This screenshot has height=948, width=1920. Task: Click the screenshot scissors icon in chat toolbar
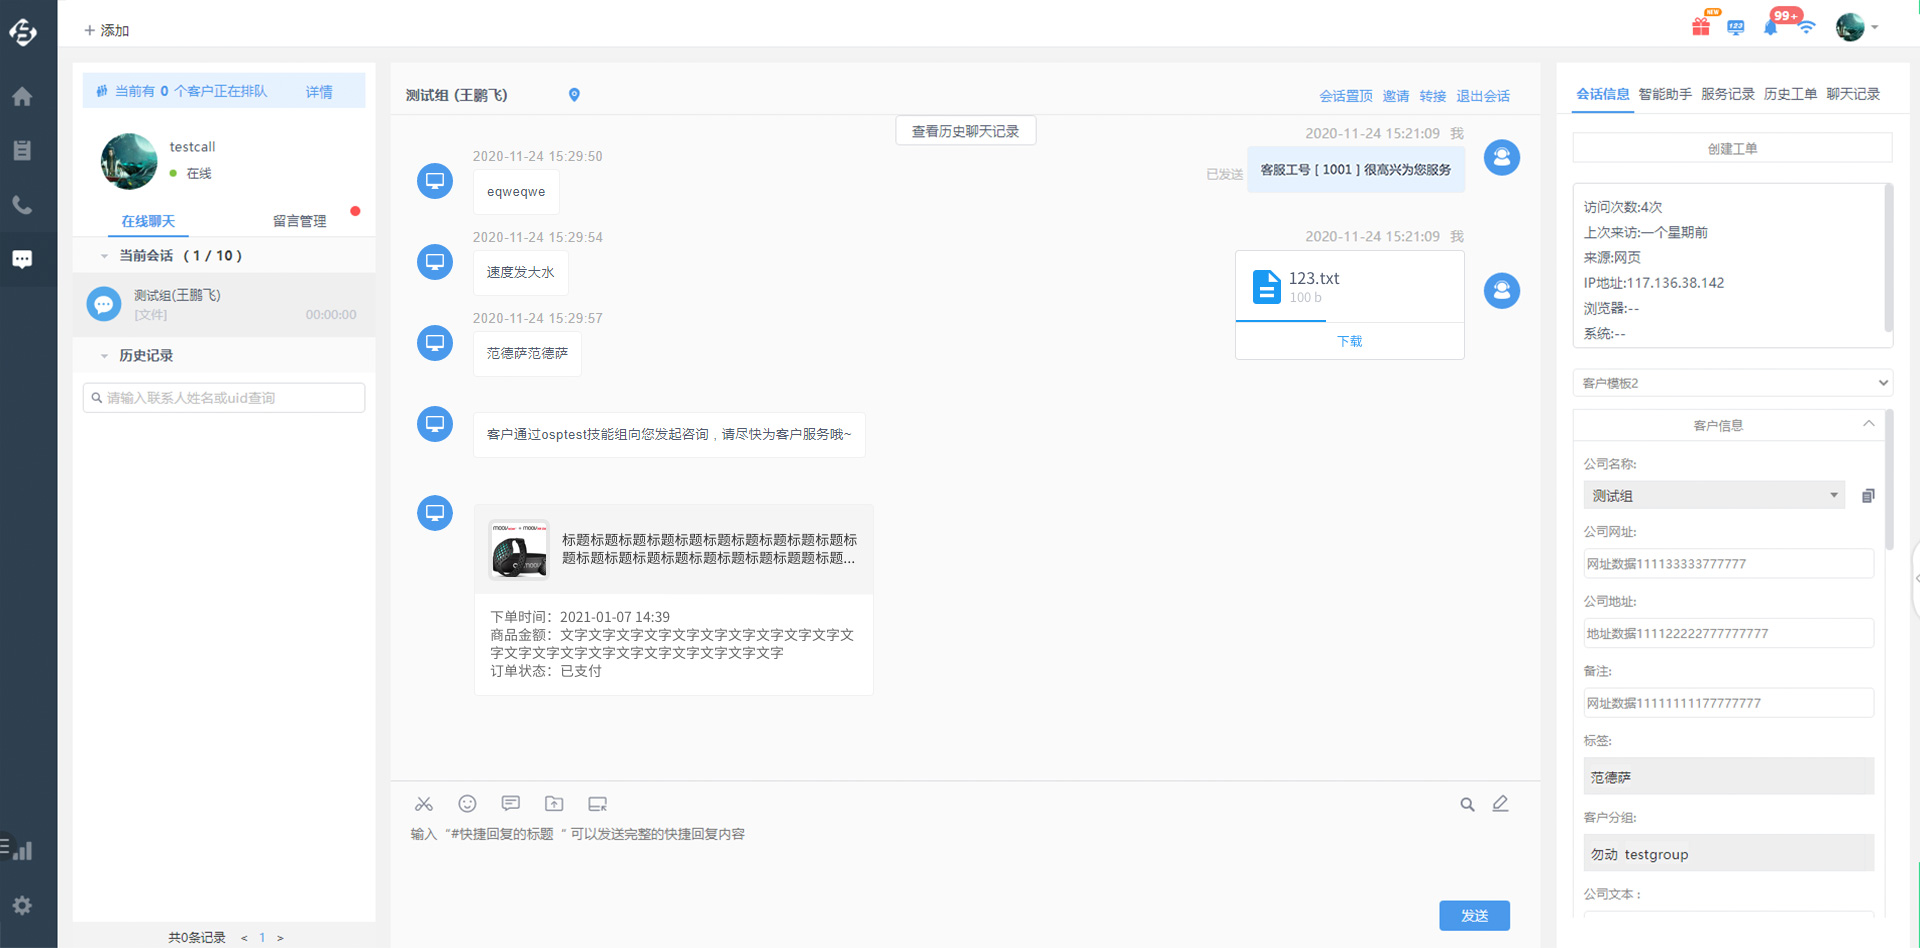click(x=424, y=804)
